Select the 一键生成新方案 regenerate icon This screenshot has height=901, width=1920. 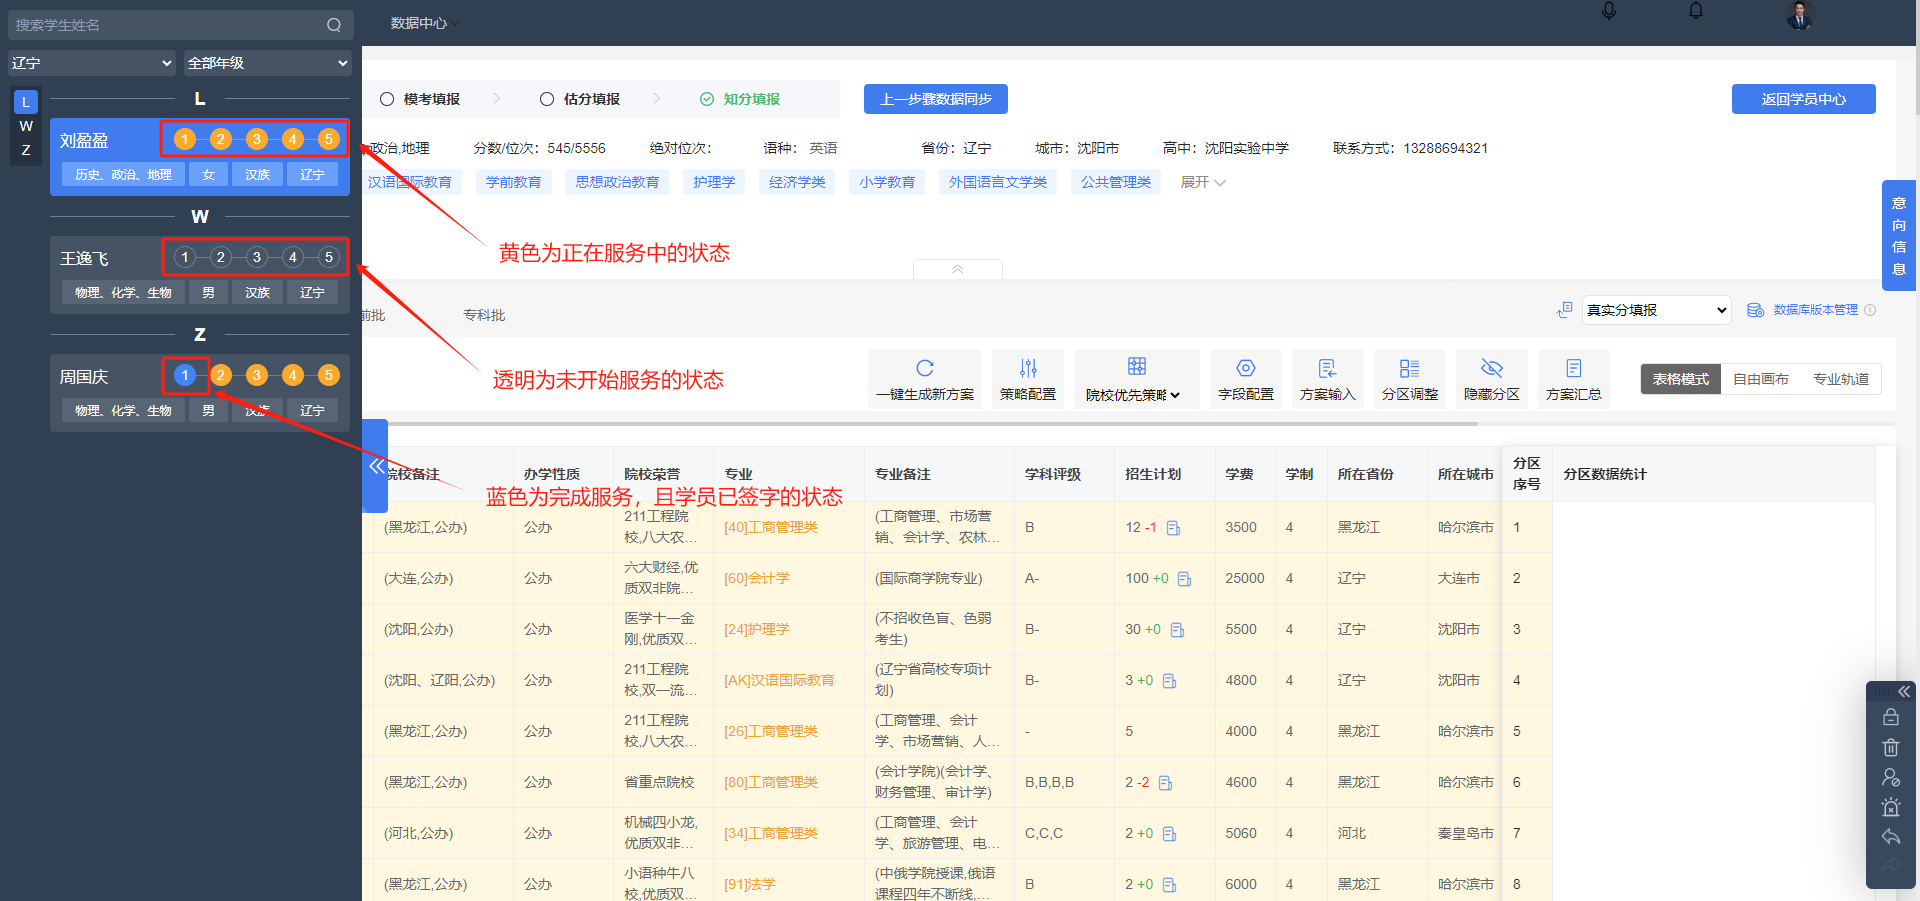[925, 378]
